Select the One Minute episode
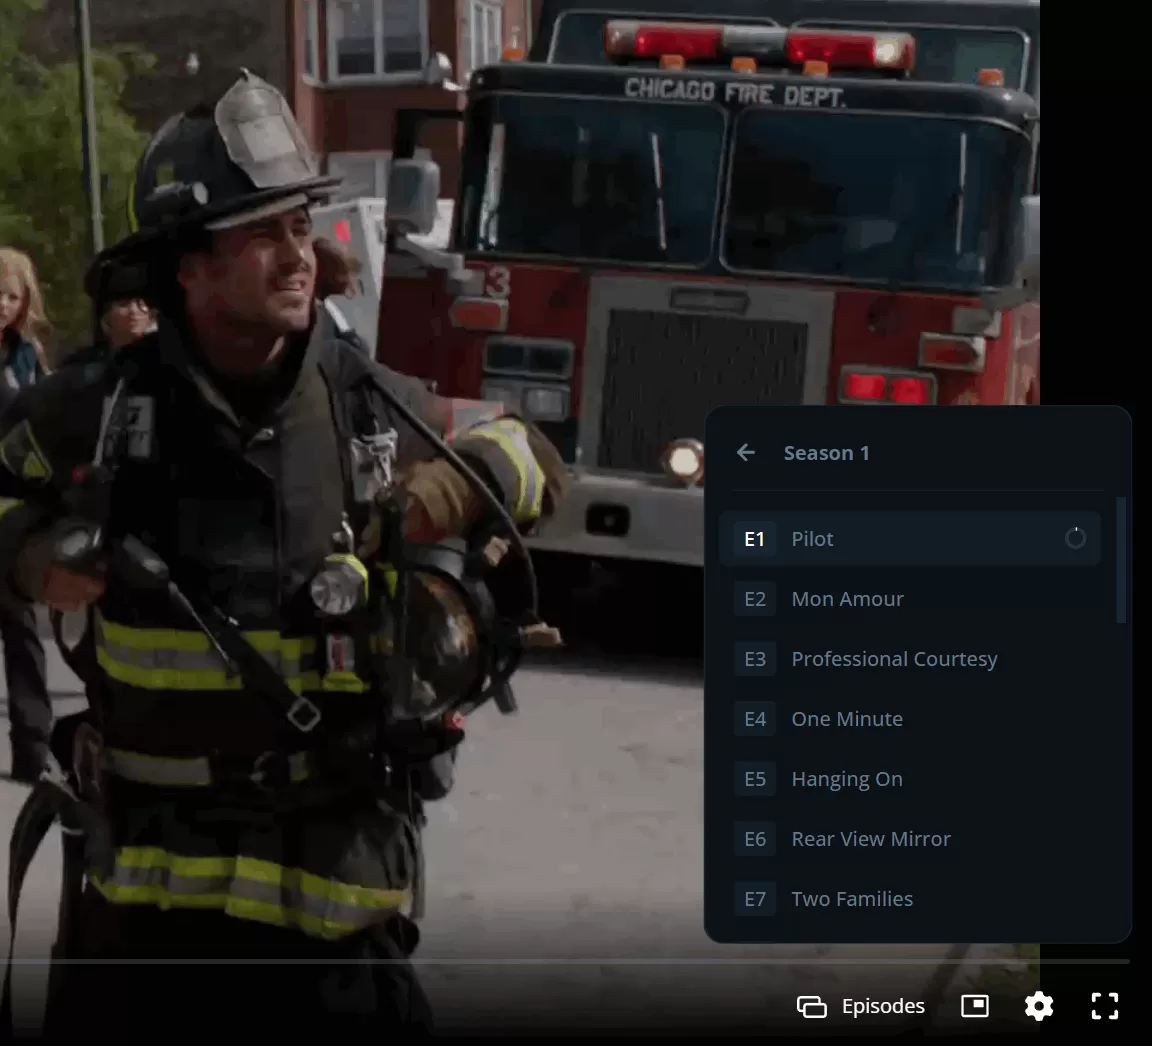Screen dimensions: 1152x1046 tap(847, 719)
